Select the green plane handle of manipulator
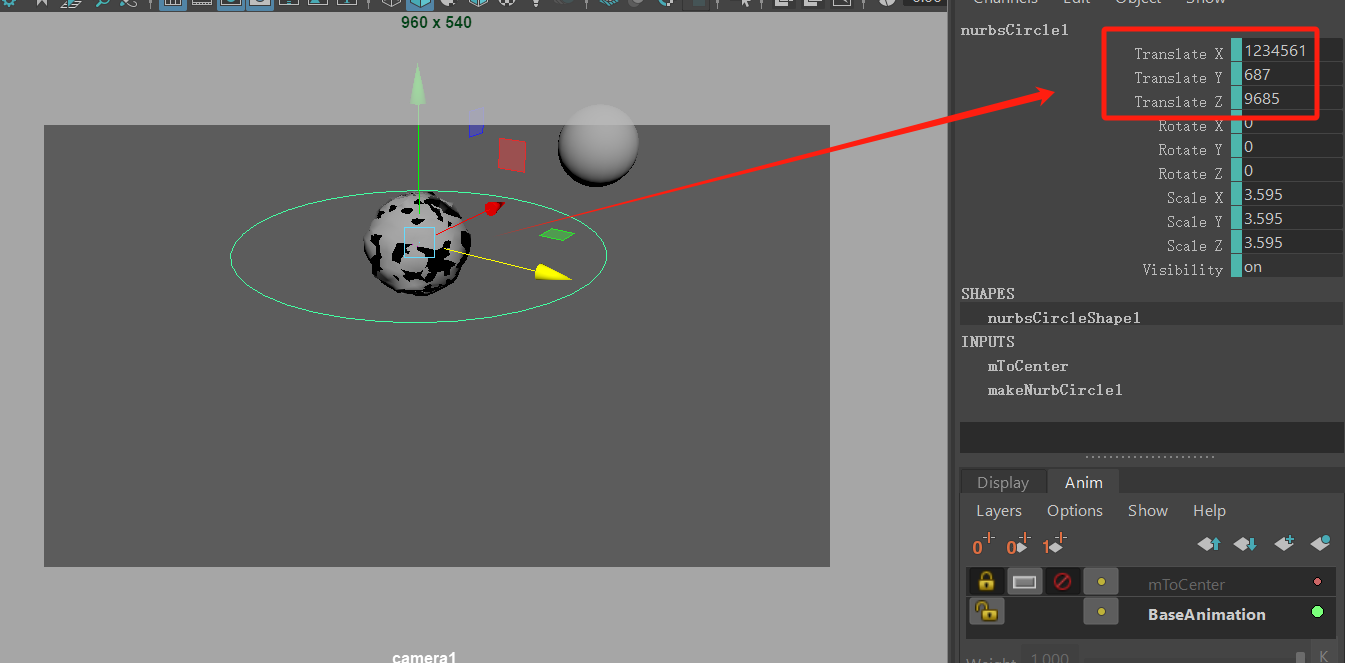The image size is (1345, 663). click(x=557, y=234)
